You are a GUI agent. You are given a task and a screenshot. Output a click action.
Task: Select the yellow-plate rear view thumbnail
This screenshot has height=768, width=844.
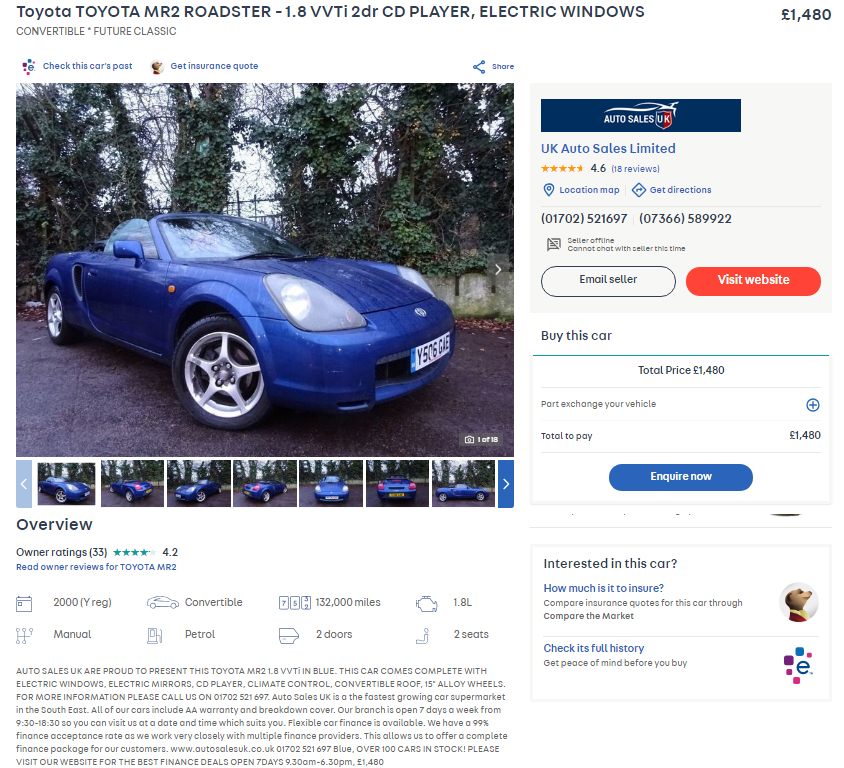point(397,483)
